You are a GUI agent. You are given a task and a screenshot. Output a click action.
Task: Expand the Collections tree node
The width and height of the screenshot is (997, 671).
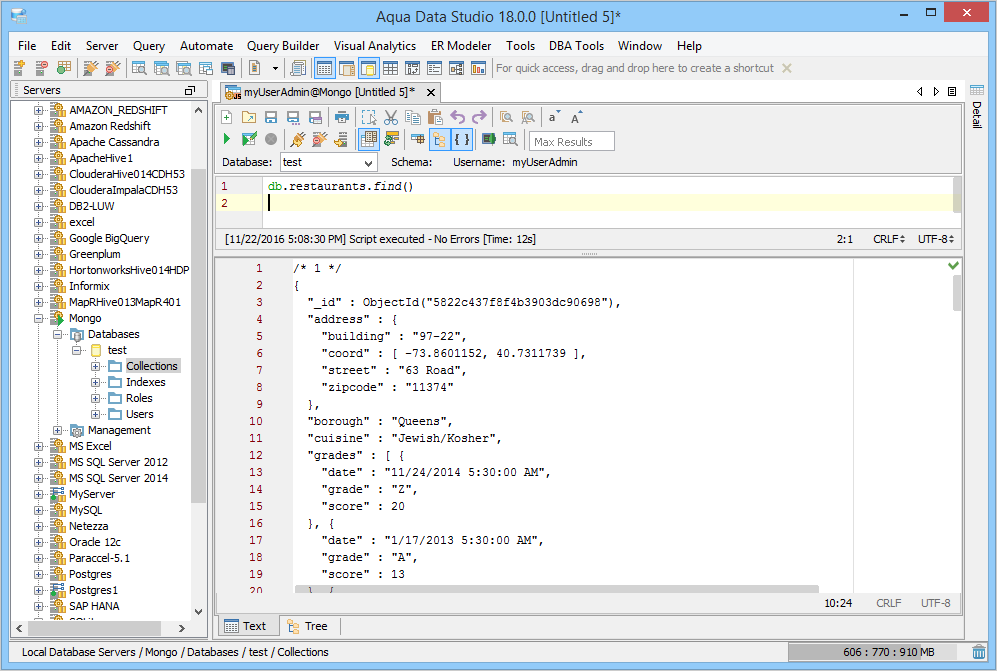click(97, 367)
